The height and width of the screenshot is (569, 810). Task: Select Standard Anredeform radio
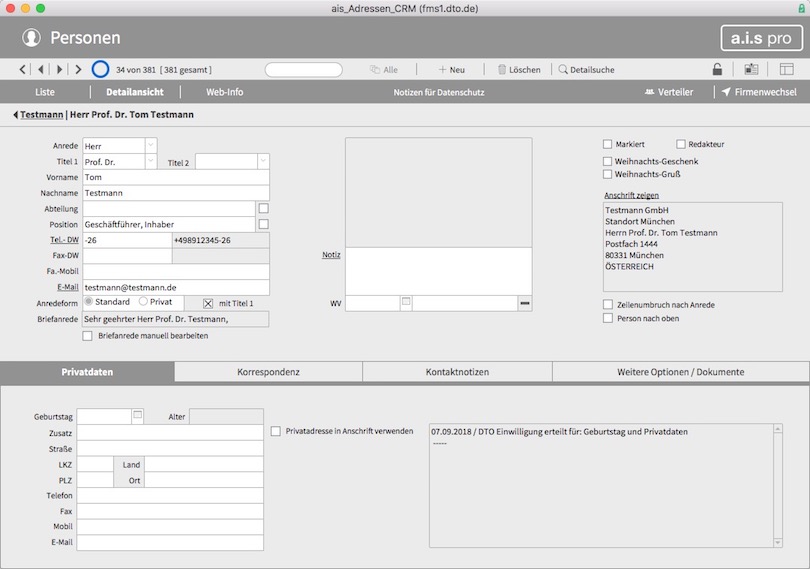coord(89,301)
